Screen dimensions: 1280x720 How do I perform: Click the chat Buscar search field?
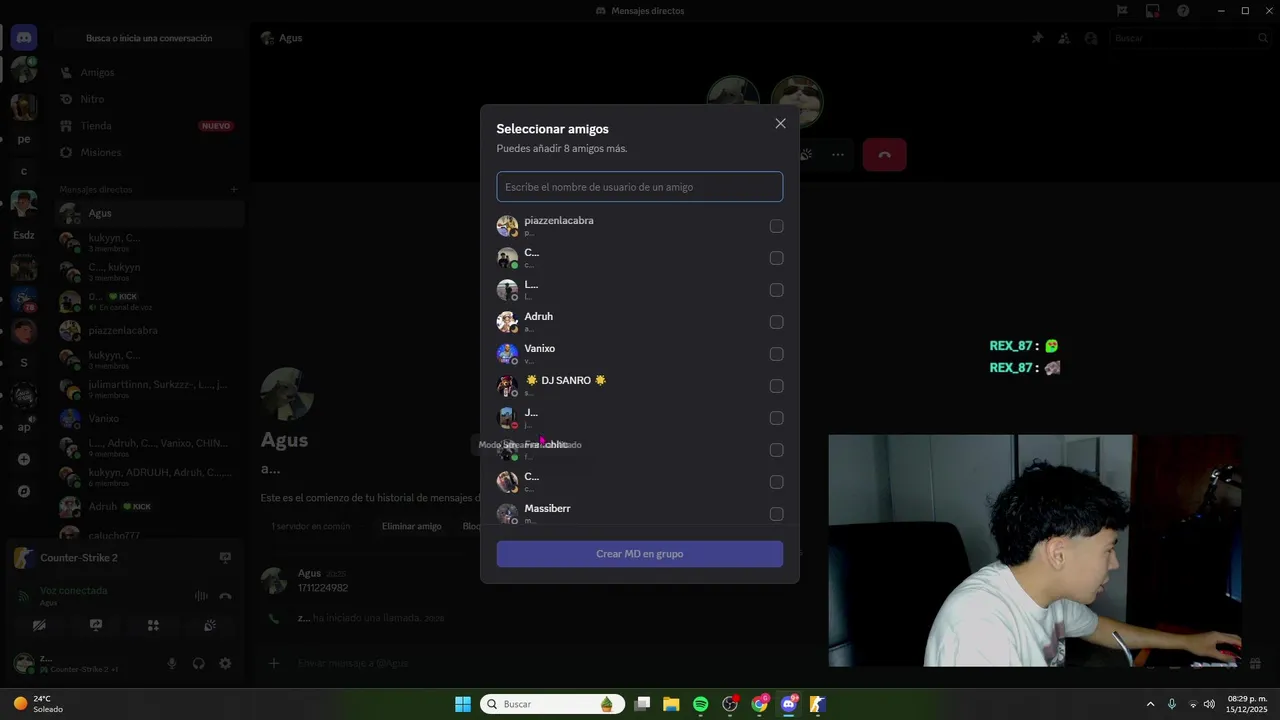[1190, 38]
